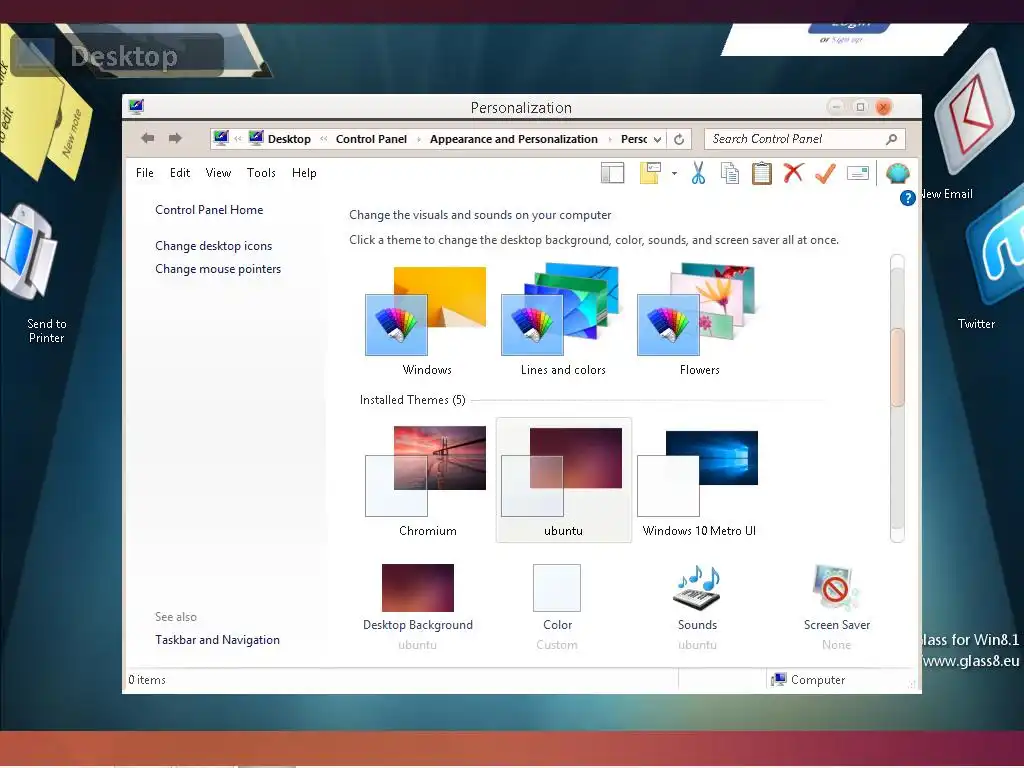The height and width of the screenshot is (768, 1024).
Task: Open the Screen Saver settings icon
Action: [x=837, y=588]
